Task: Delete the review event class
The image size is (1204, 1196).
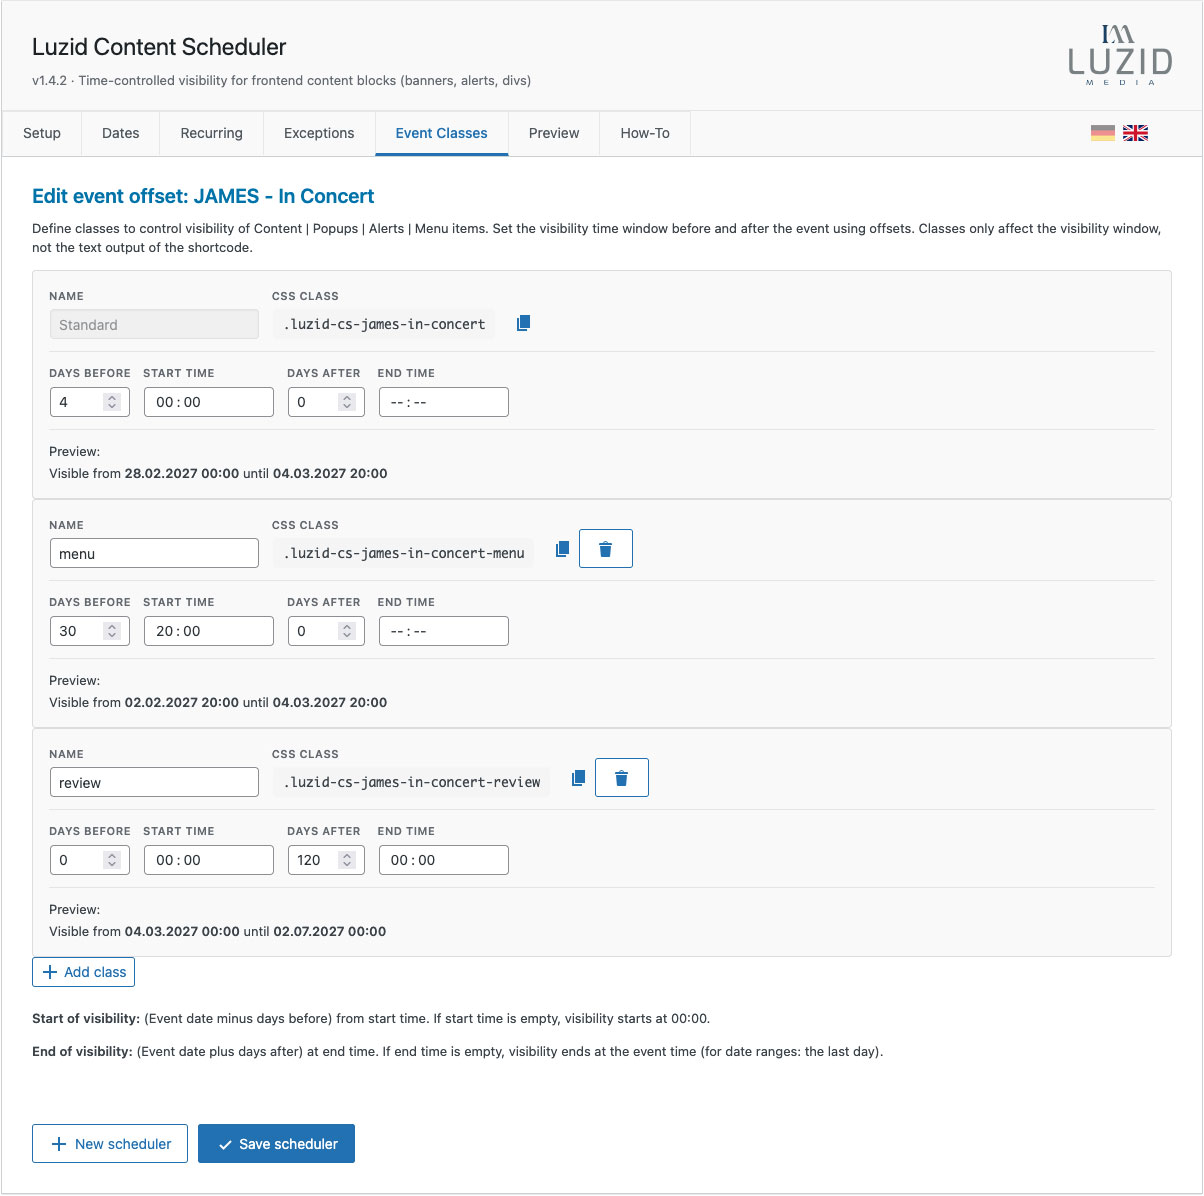Action: [x=621, y=777]
